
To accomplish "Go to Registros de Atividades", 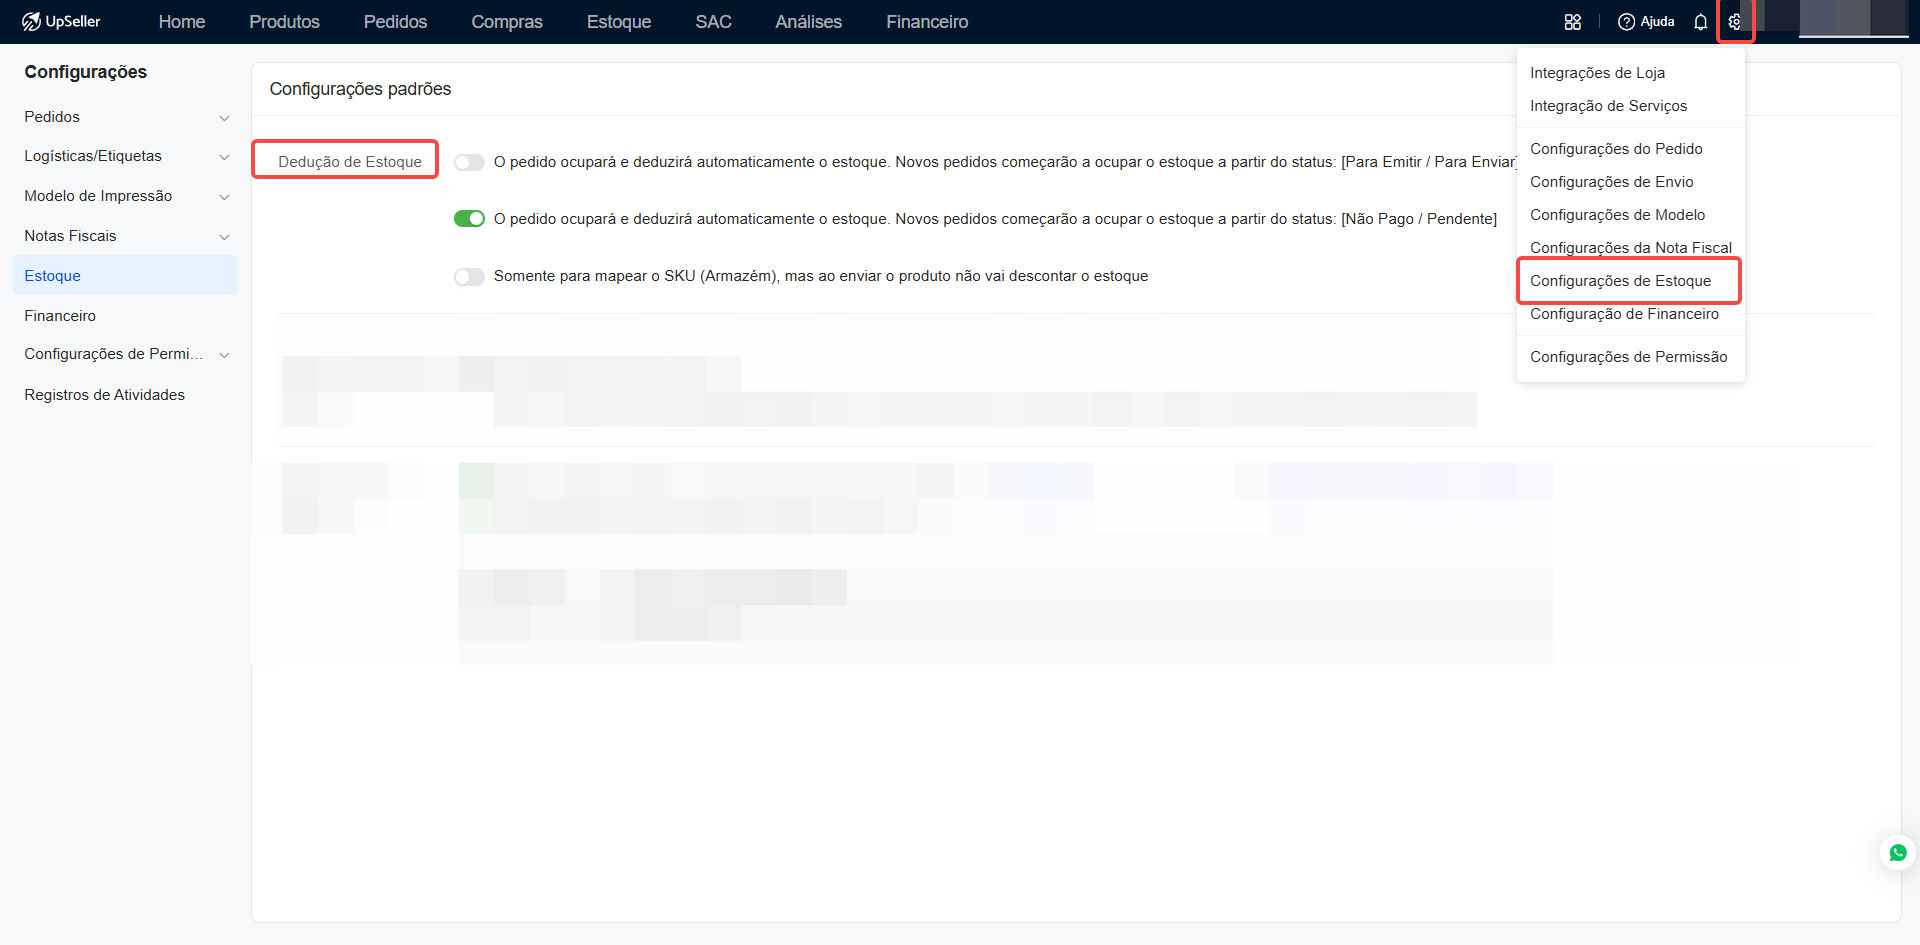I will point(104,395).
